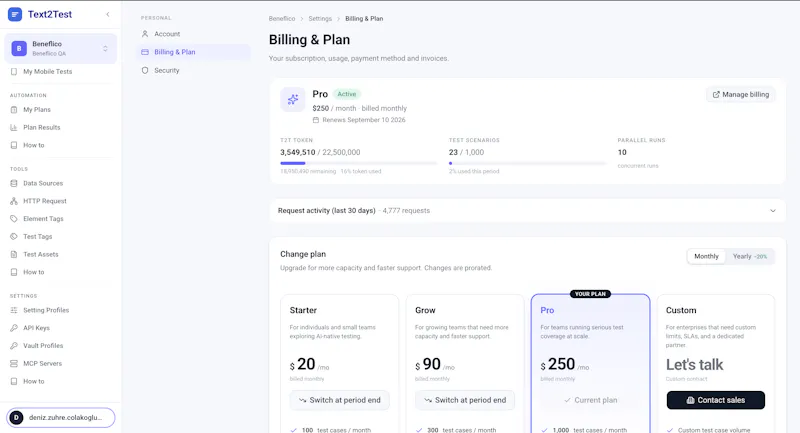
Task: Open the Beneflico workspace switcher
Action: tap(61, 48)
